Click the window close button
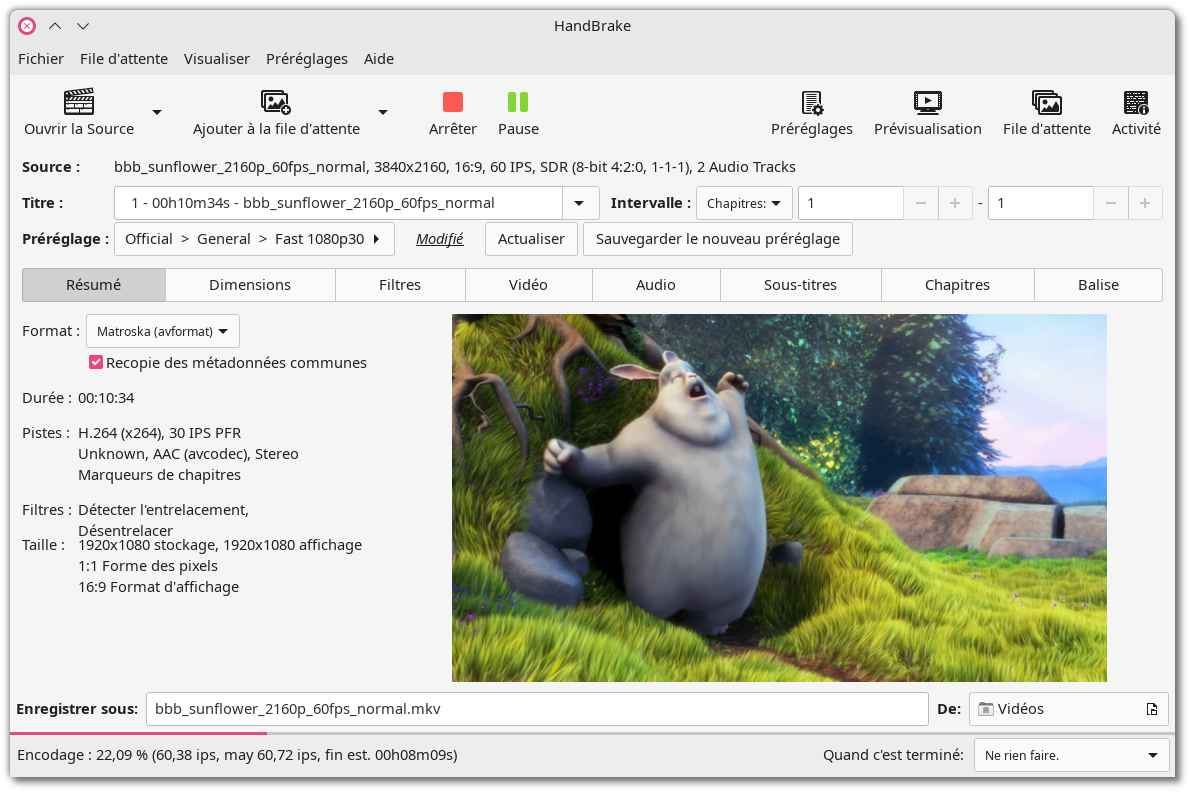The height and width of the screenshot is (793, 1191). (x=27, y=26)
